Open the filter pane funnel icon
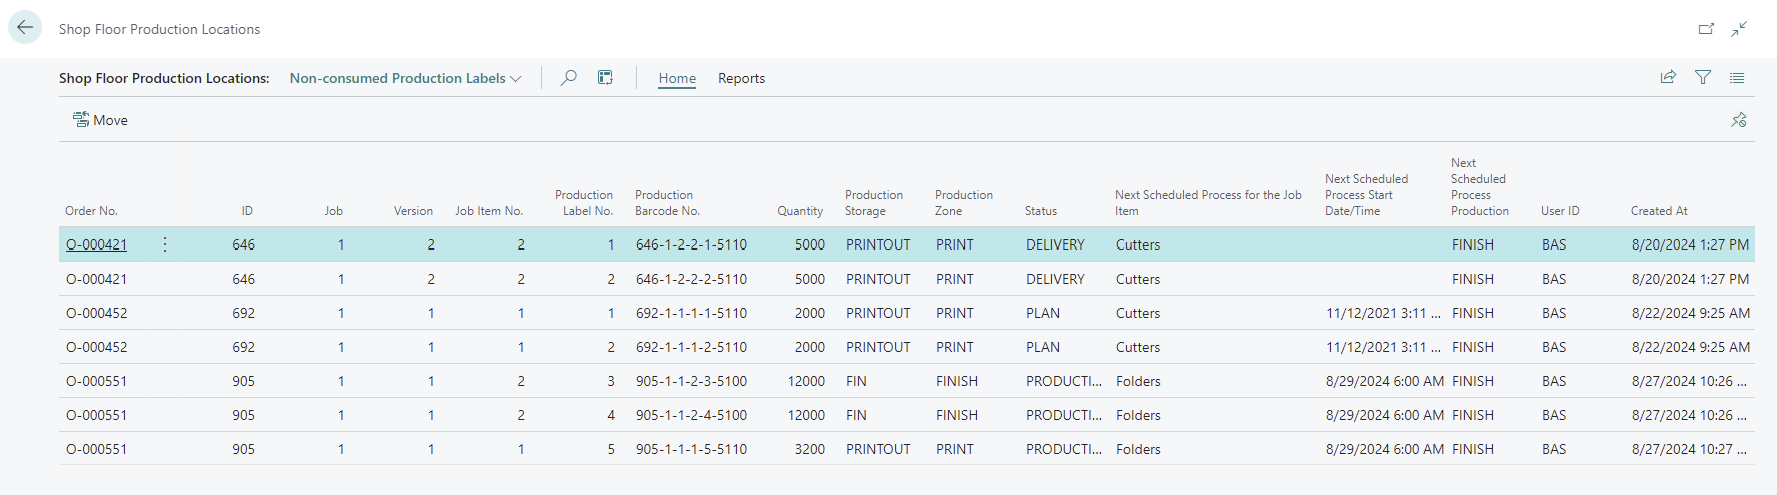Image resolution: width=1777 pixels, height=495 pixels. tap(1703, 77)
